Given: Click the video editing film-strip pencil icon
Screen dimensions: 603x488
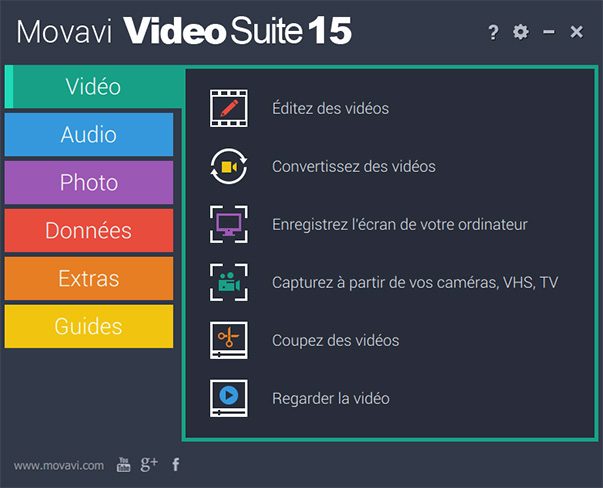Looking at the screenshot, I should [229, 108].
